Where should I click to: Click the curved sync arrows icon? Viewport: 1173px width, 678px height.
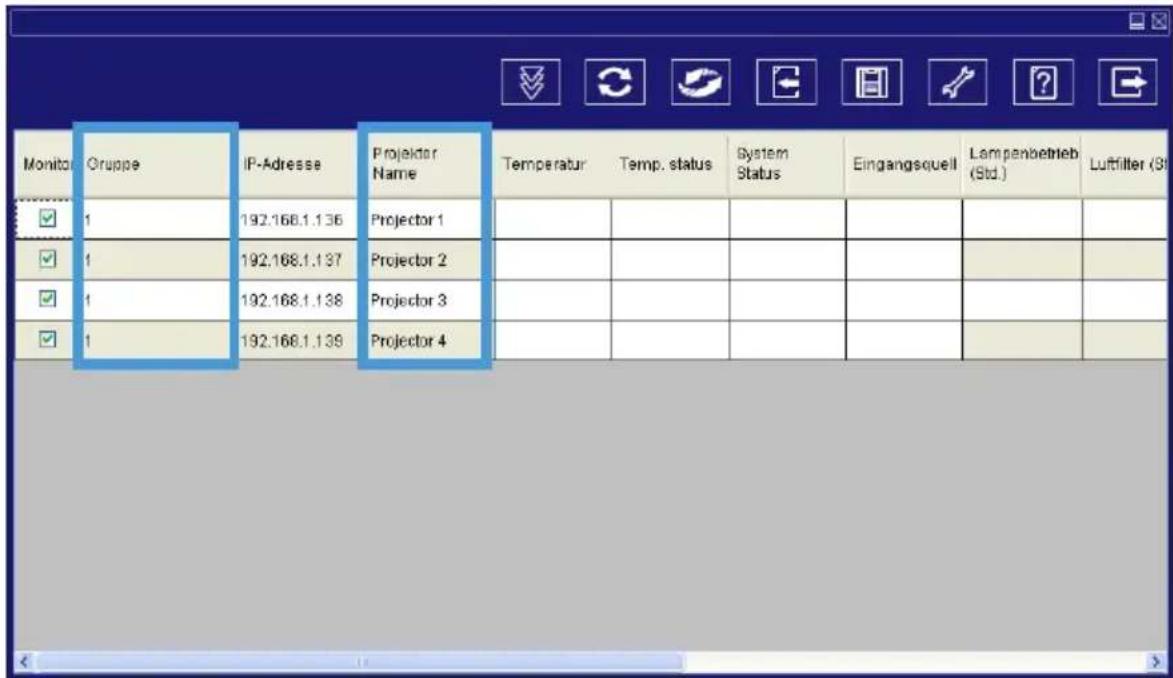[700, 82]
